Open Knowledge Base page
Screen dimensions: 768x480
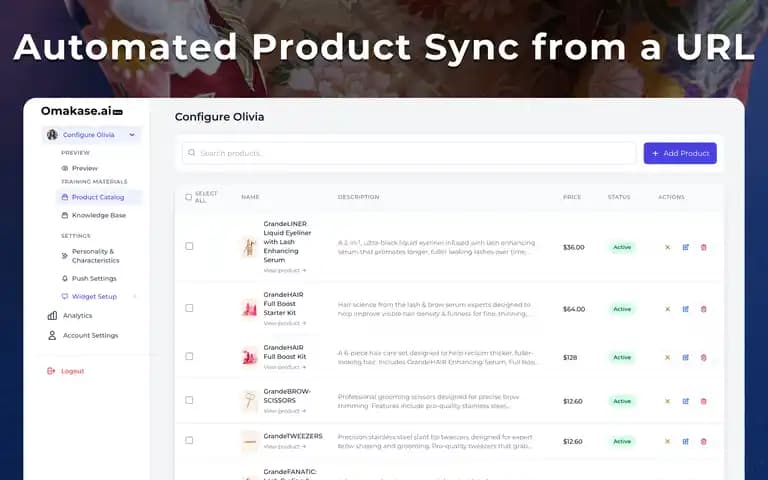[99, 215]
